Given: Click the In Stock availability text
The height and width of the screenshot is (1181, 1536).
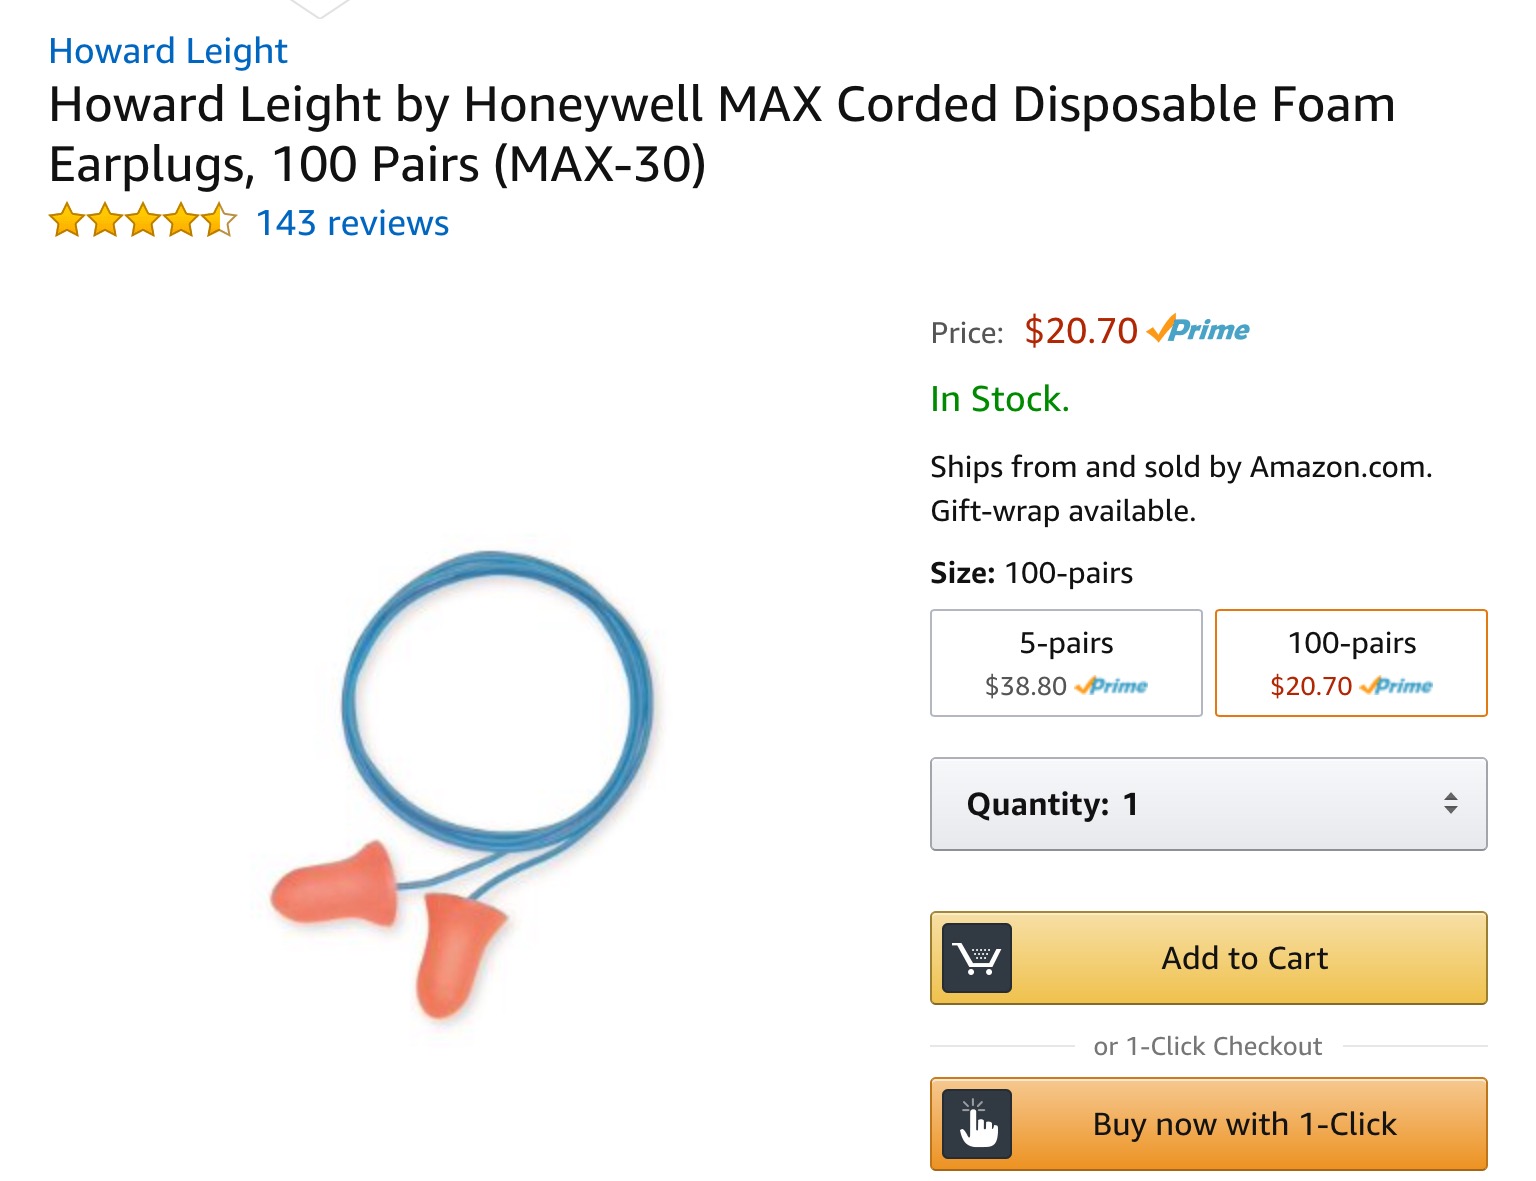Looking at the screenshot, I should [x=999, y=399].
